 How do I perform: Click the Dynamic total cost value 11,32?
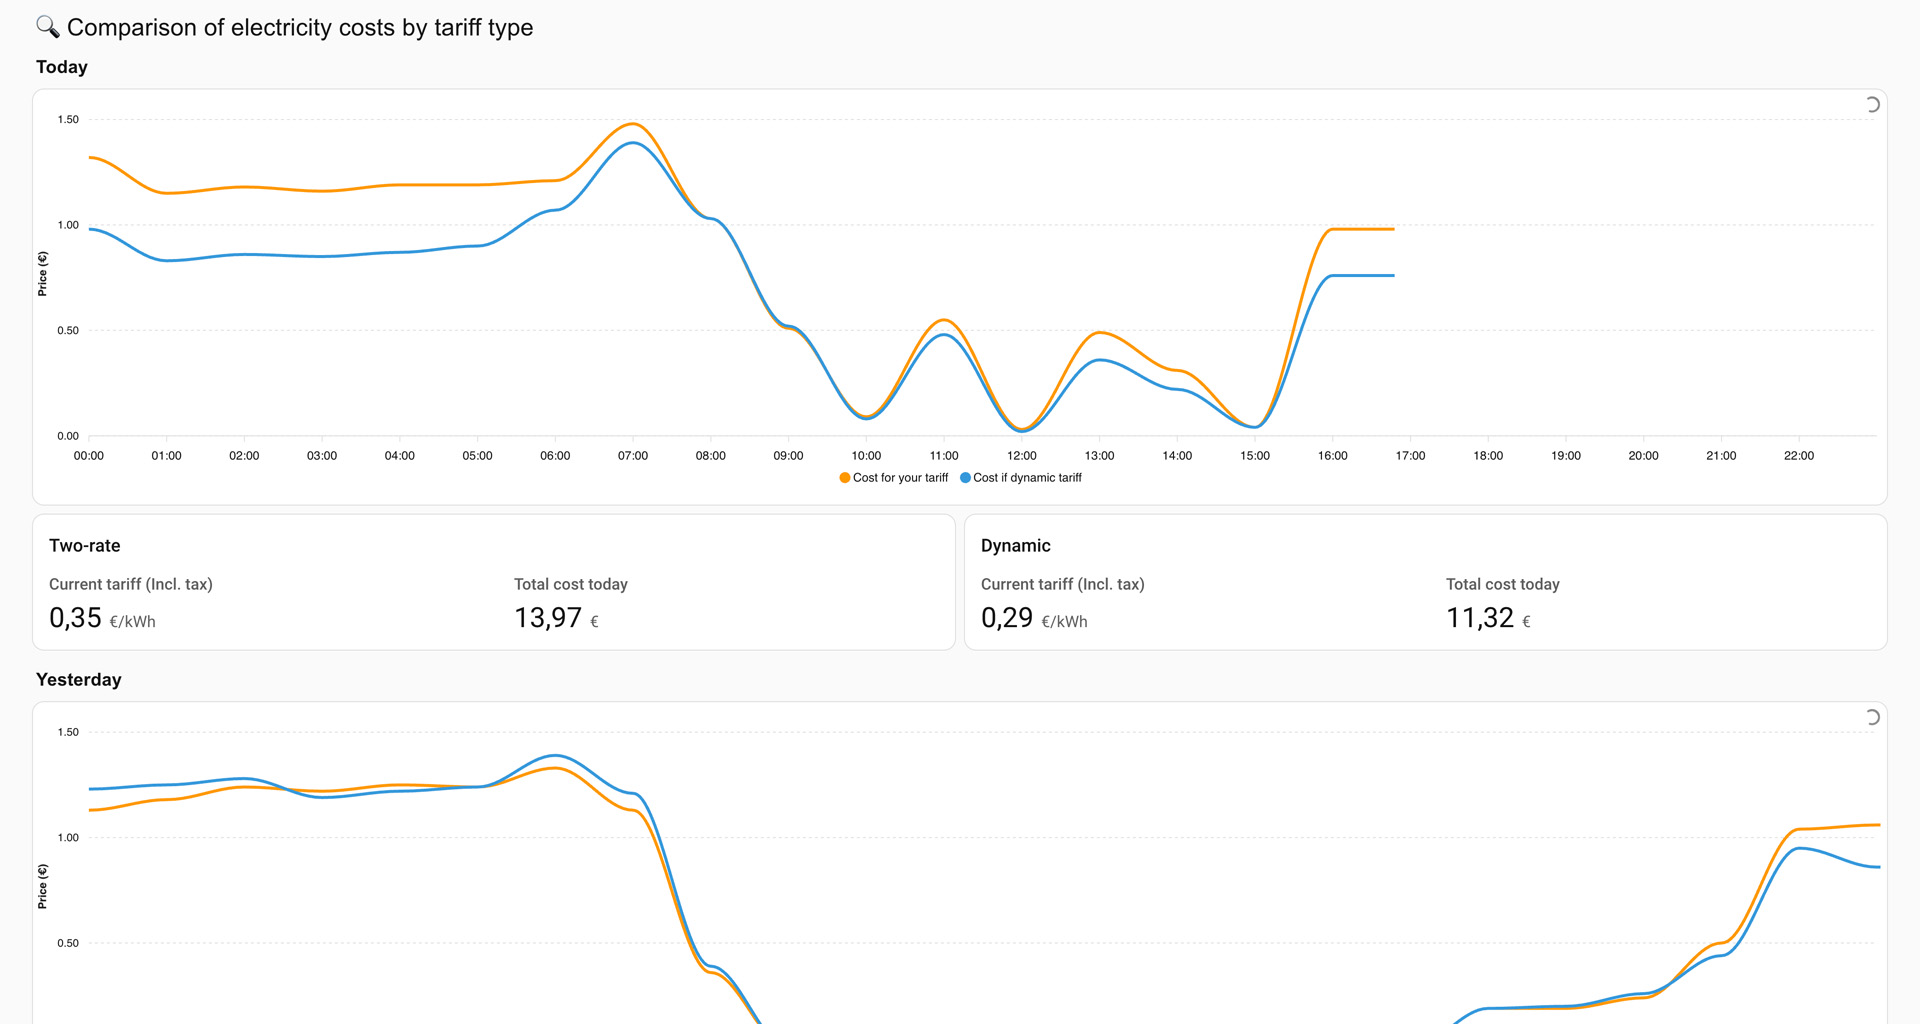(1480, 618)
